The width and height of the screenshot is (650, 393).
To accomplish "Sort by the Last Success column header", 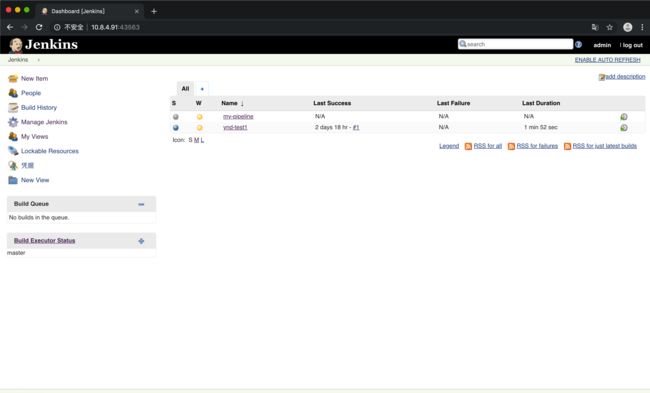I will point(332,103).
